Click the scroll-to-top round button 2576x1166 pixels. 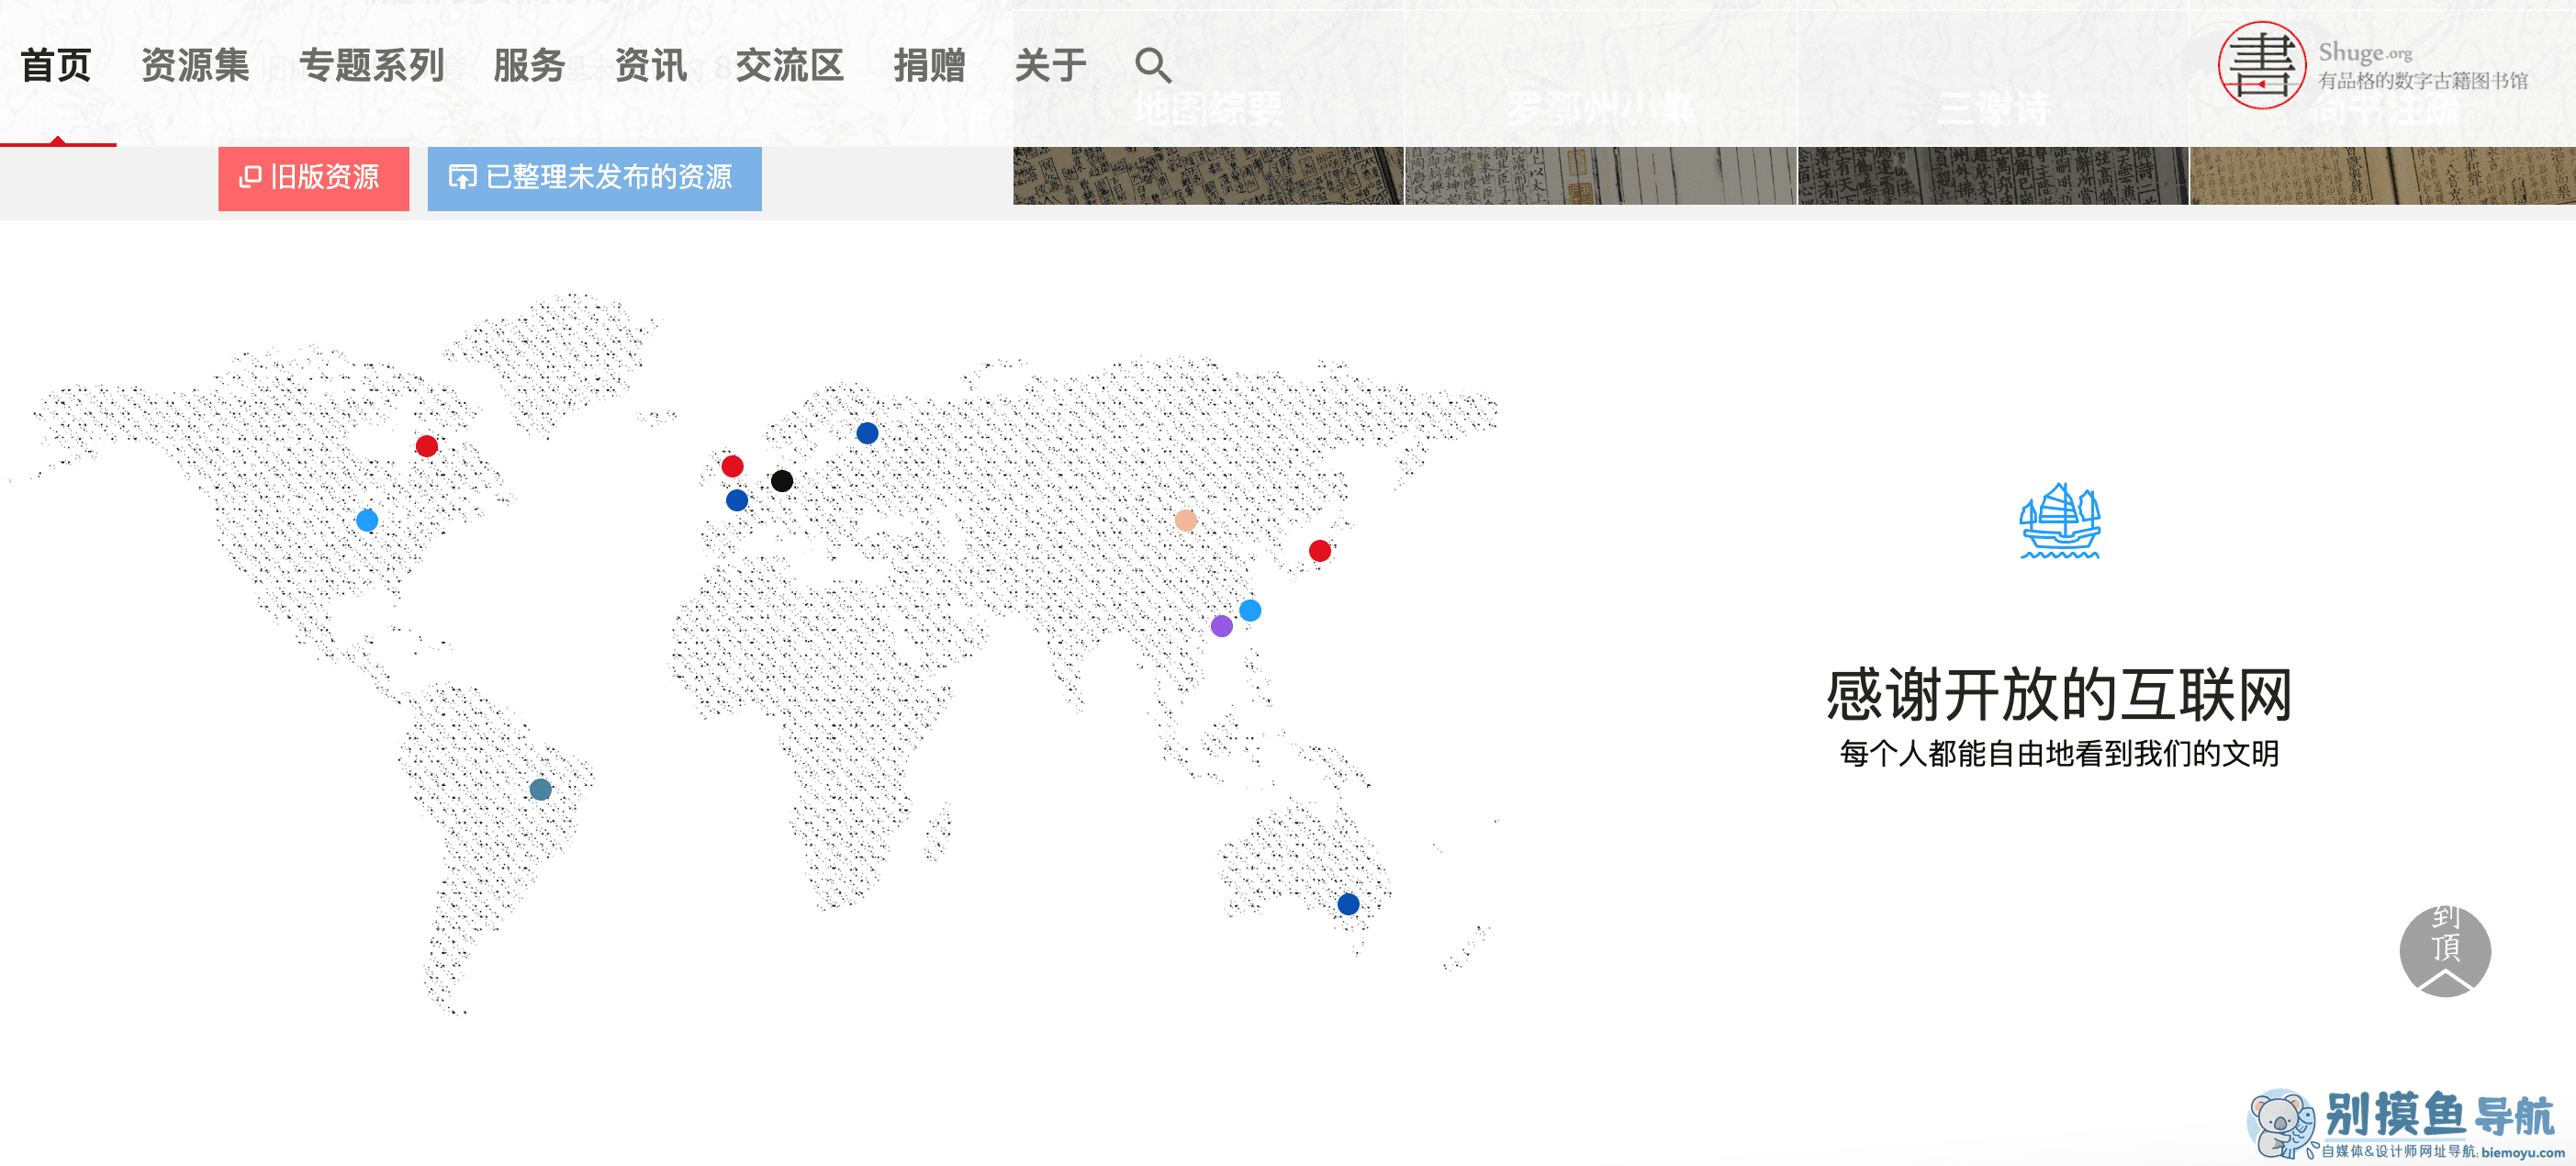(2444, 950)
